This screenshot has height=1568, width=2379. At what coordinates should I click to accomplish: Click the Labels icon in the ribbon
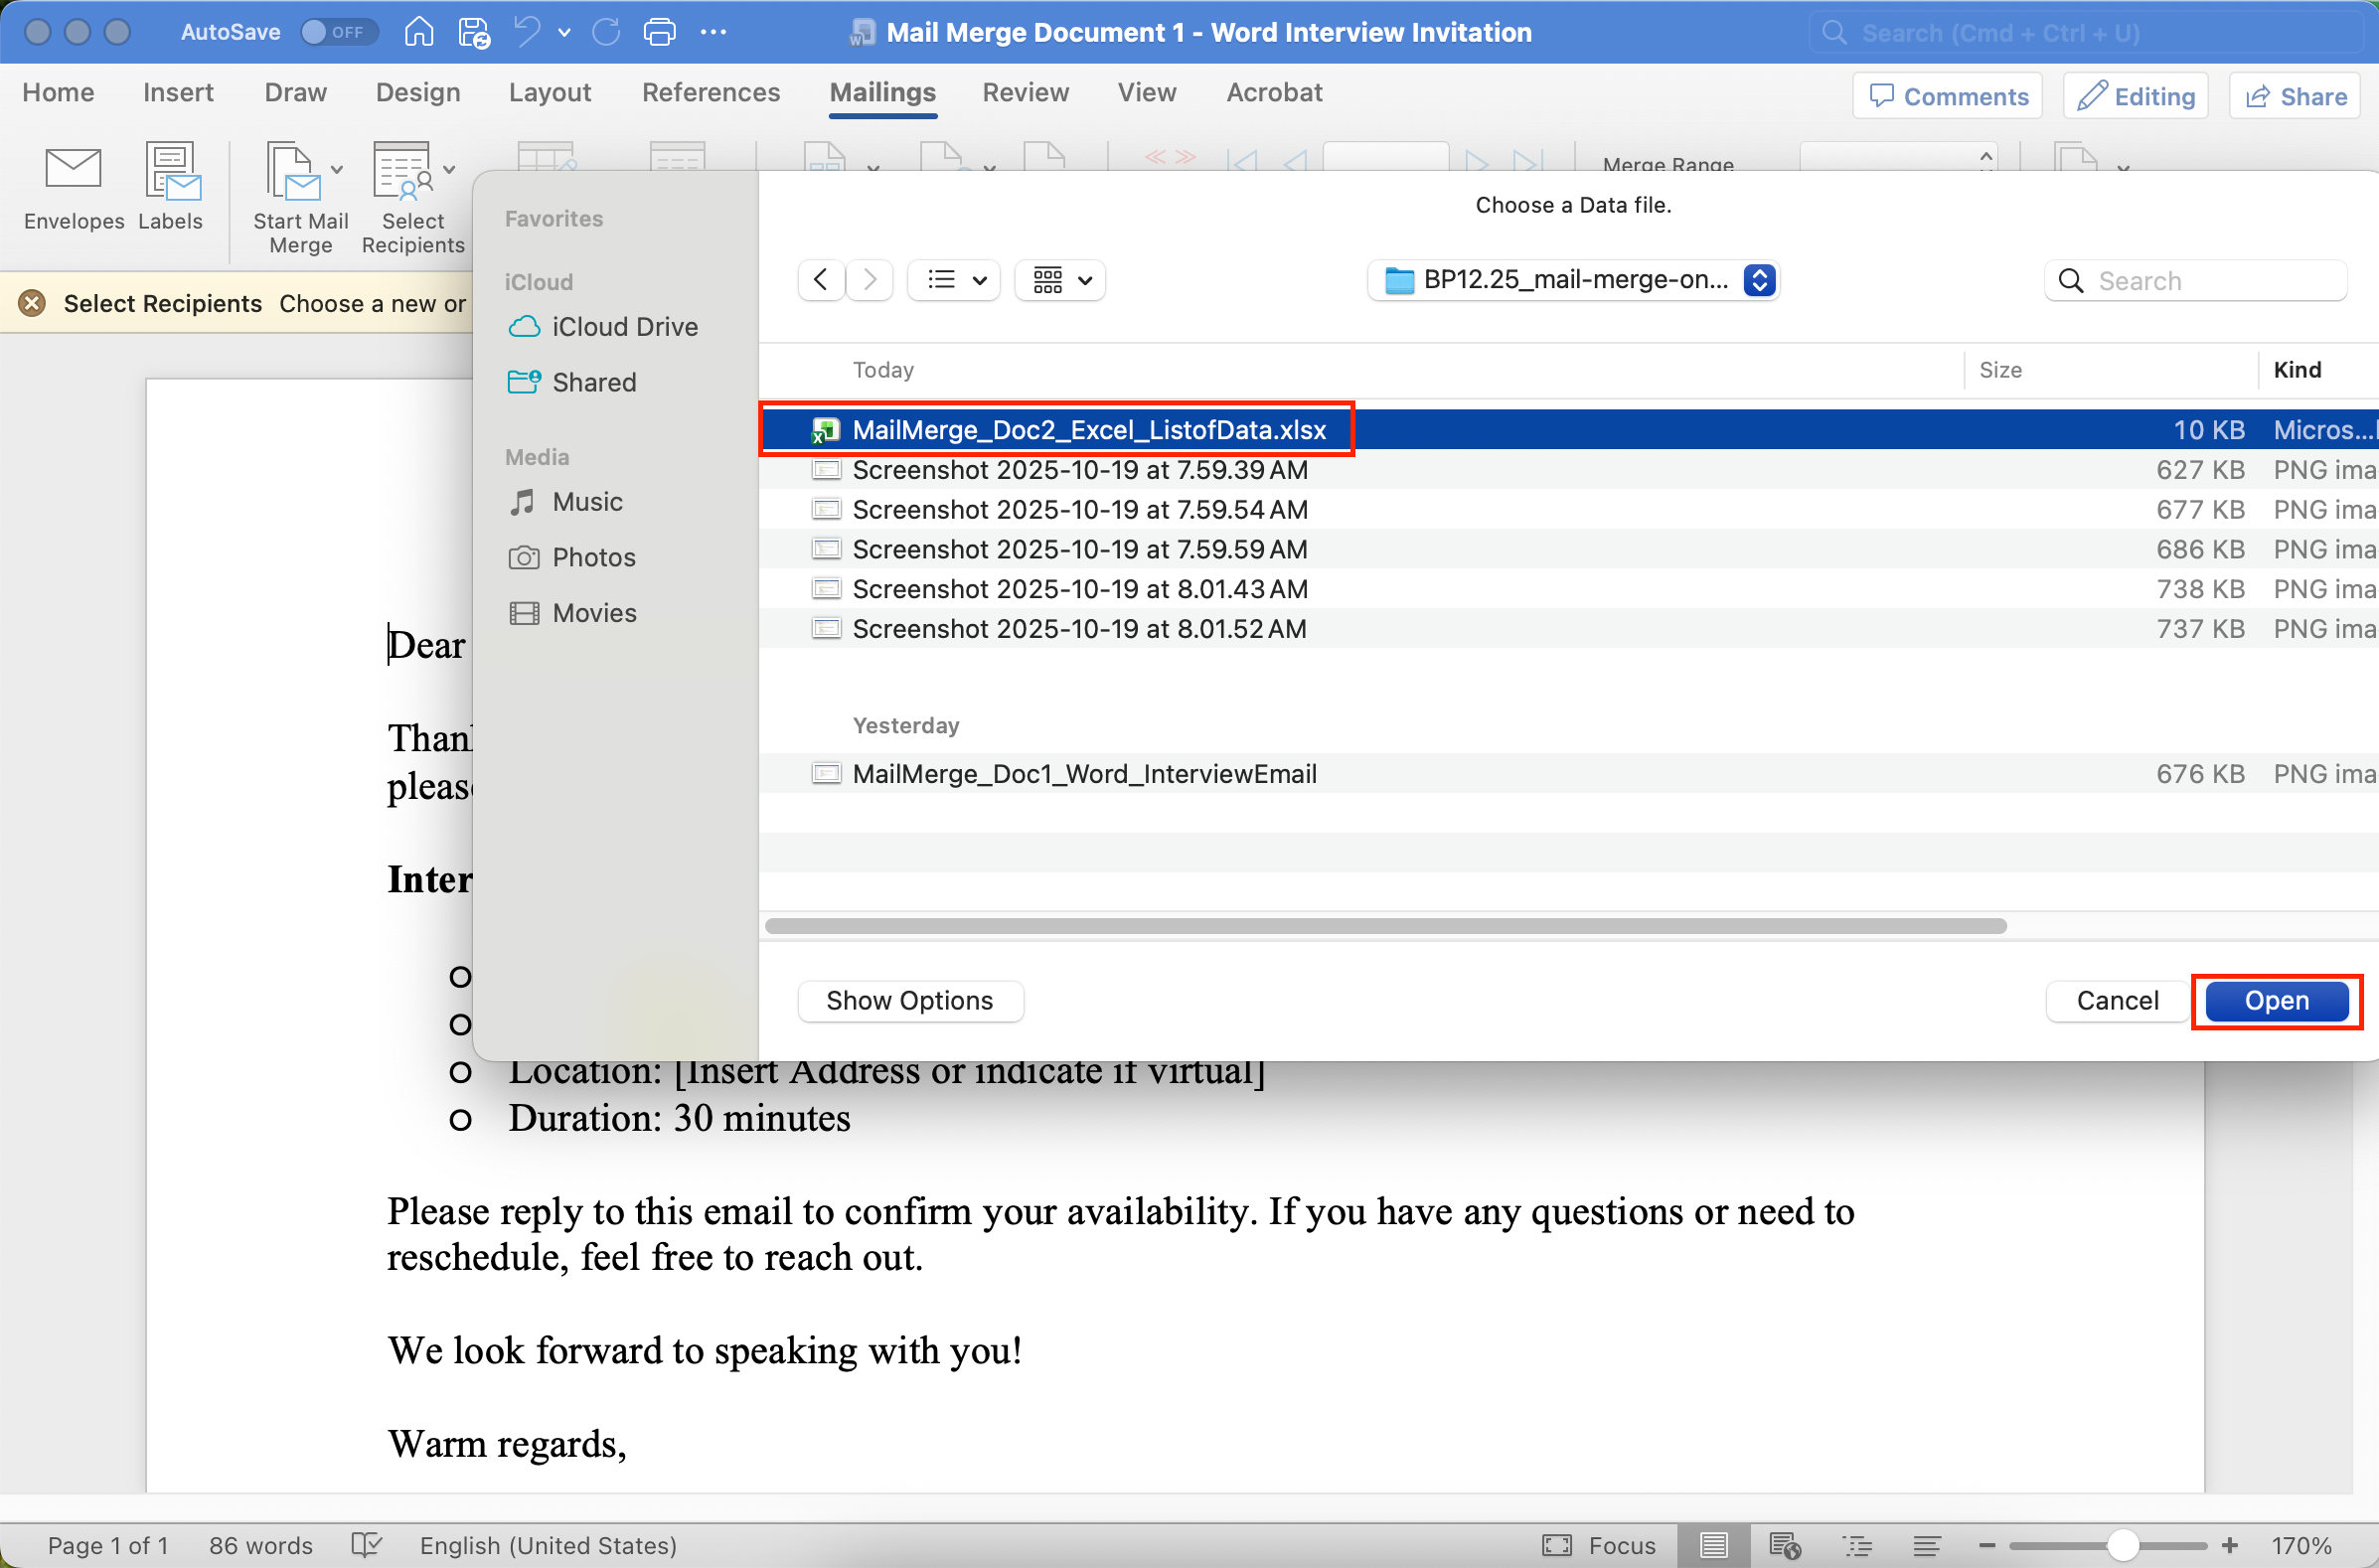click(x=171, y=171)
